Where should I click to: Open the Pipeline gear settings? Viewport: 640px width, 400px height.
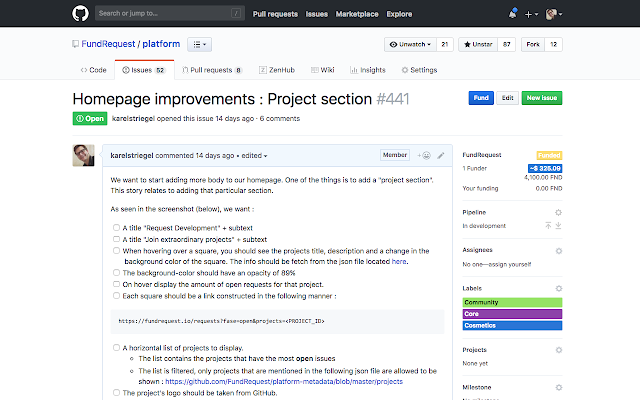click(560, 213)
